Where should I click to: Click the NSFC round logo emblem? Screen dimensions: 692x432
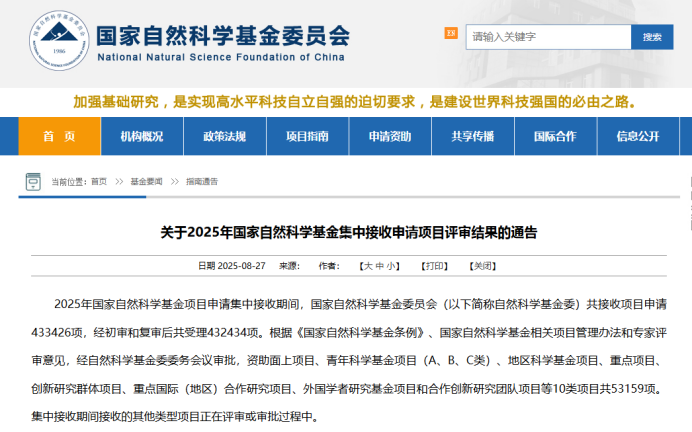[x=59, y=41]
